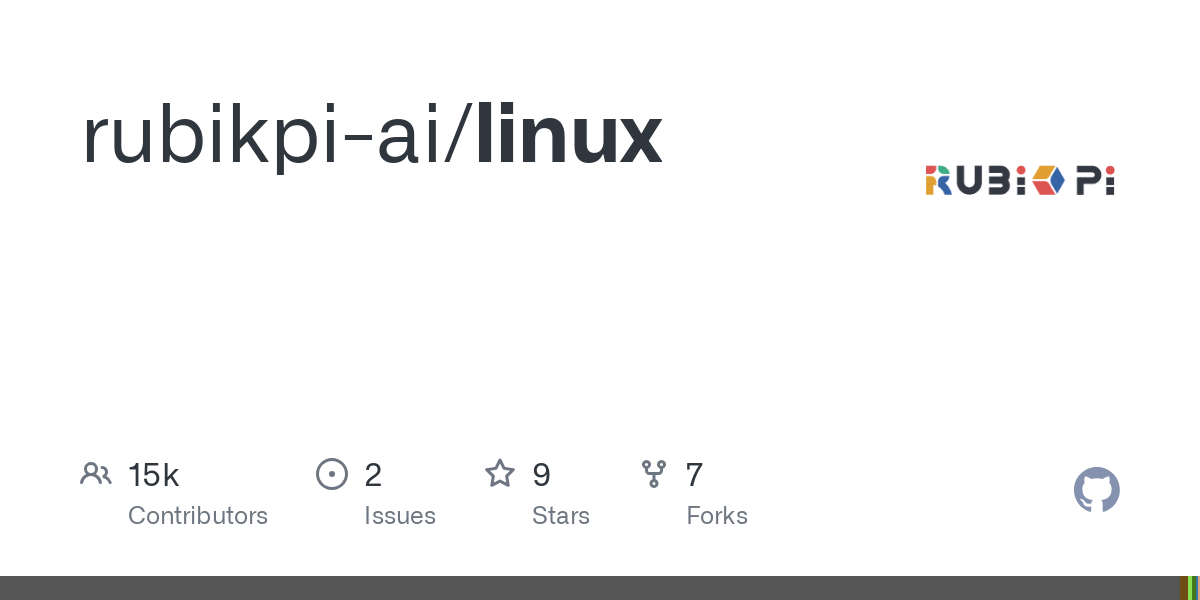Click the 15k contributors count
Screen dimensions: 1200x600
point(154,475)
